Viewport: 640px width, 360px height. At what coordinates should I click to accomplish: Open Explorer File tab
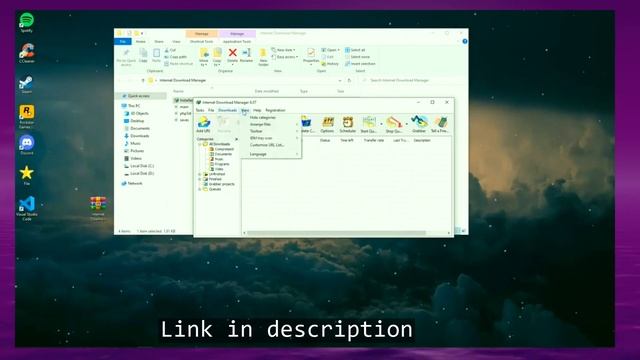[x=122, y=42]
